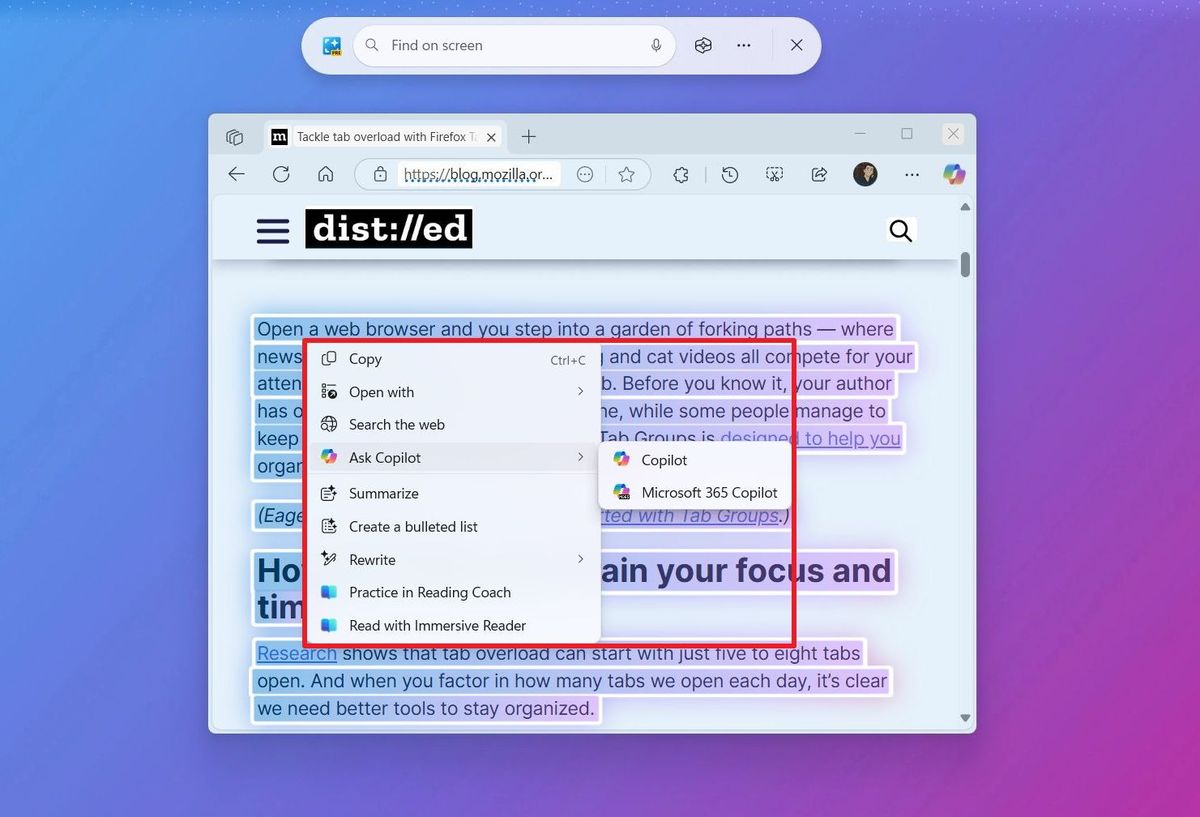This screenshot has width=1200, height=817.
Task: Add this page to favorites
Action: (627, 173)
